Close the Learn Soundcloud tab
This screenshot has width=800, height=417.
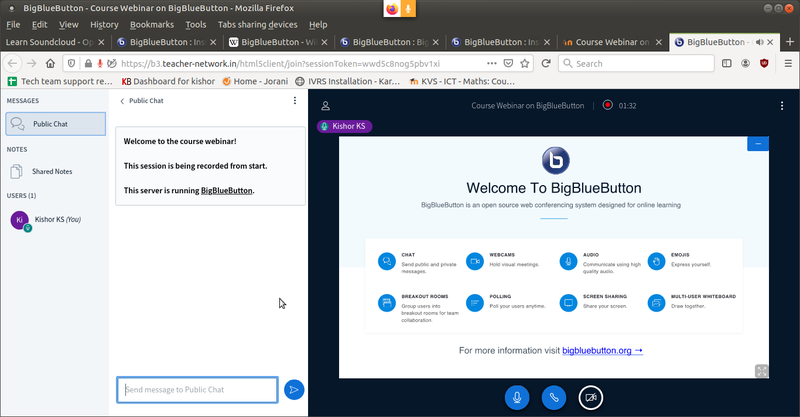[101, 42]
